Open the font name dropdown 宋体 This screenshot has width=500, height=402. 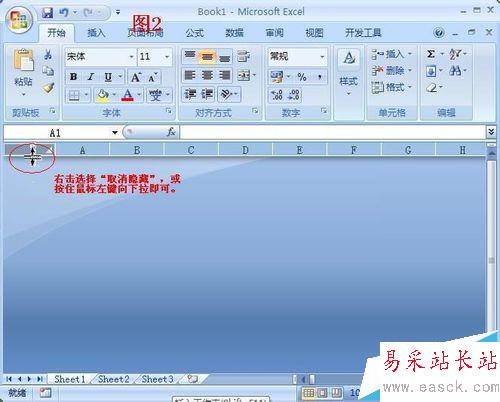tap(131, 57)
